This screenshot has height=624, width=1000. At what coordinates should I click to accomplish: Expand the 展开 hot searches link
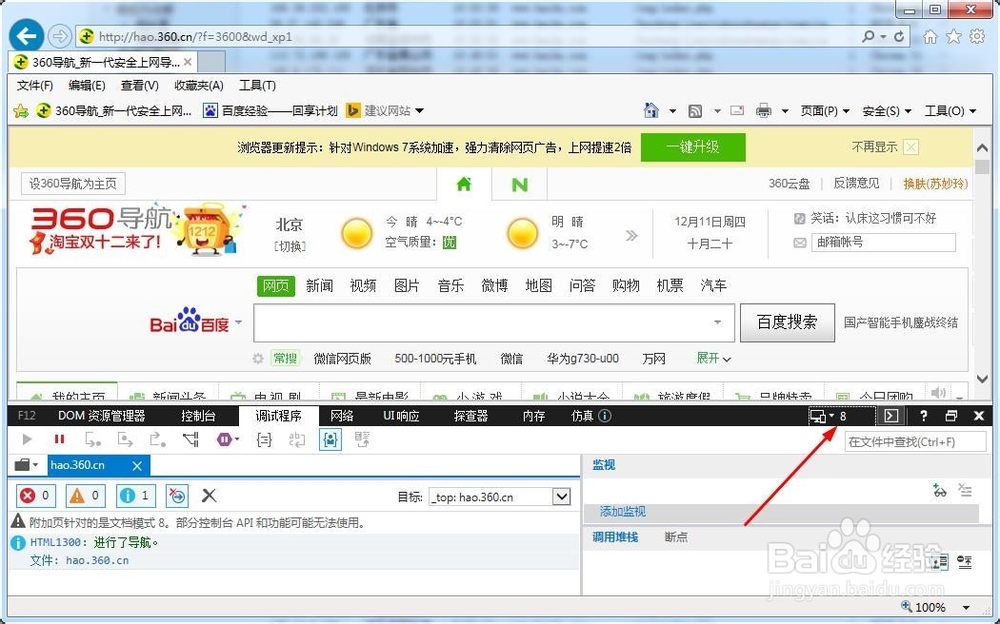coord(713,359)
